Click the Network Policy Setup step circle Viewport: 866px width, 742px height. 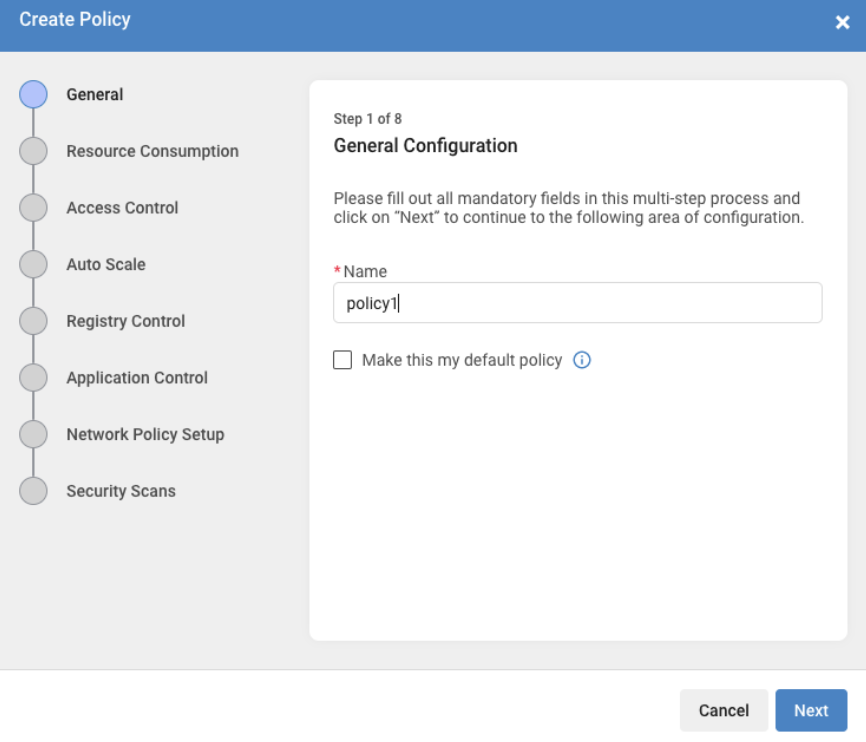[33, 434]
